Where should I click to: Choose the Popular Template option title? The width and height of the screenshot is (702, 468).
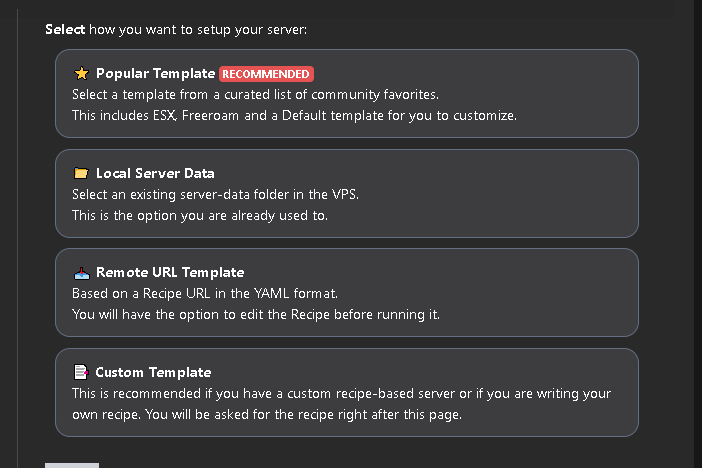click(155, 73)
